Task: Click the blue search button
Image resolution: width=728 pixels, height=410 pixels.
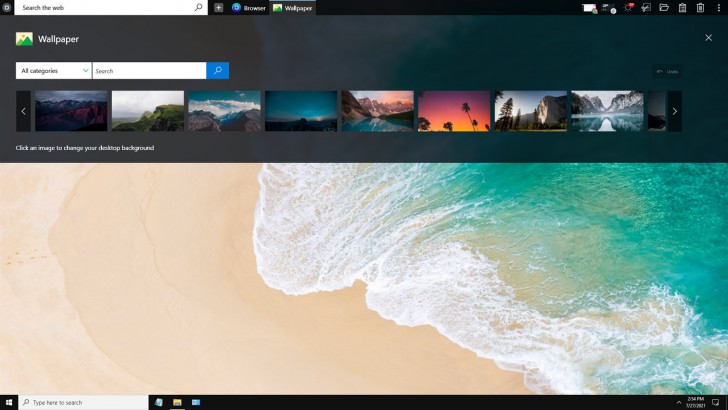Action: click(218, 71)
